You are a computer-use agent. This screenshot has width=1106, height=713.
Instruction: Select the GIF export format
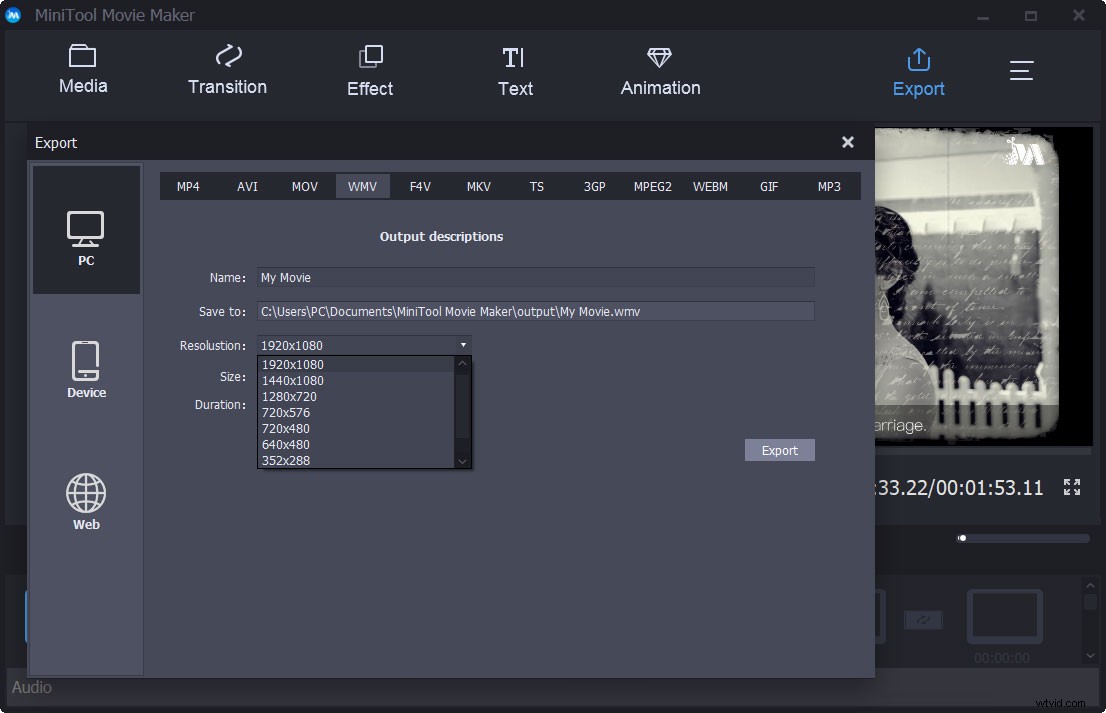click(769, 186)
